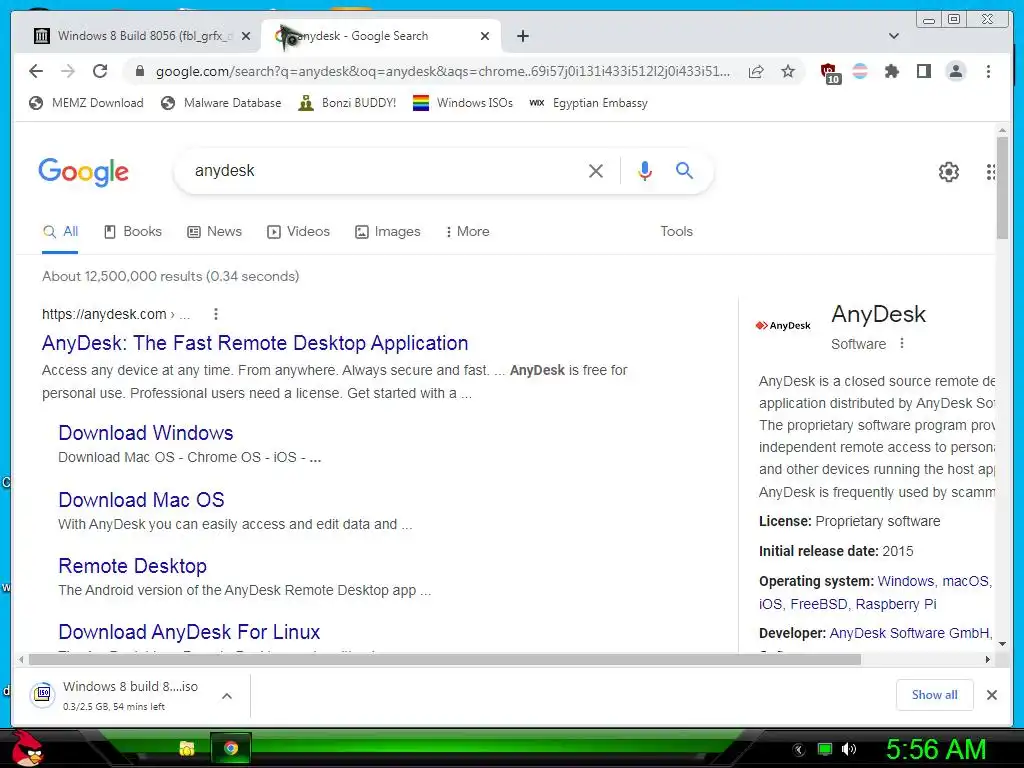
Task: Open AnyDesk: The Fast Remote Desktop Application result
Action: [x=255, y=343]
